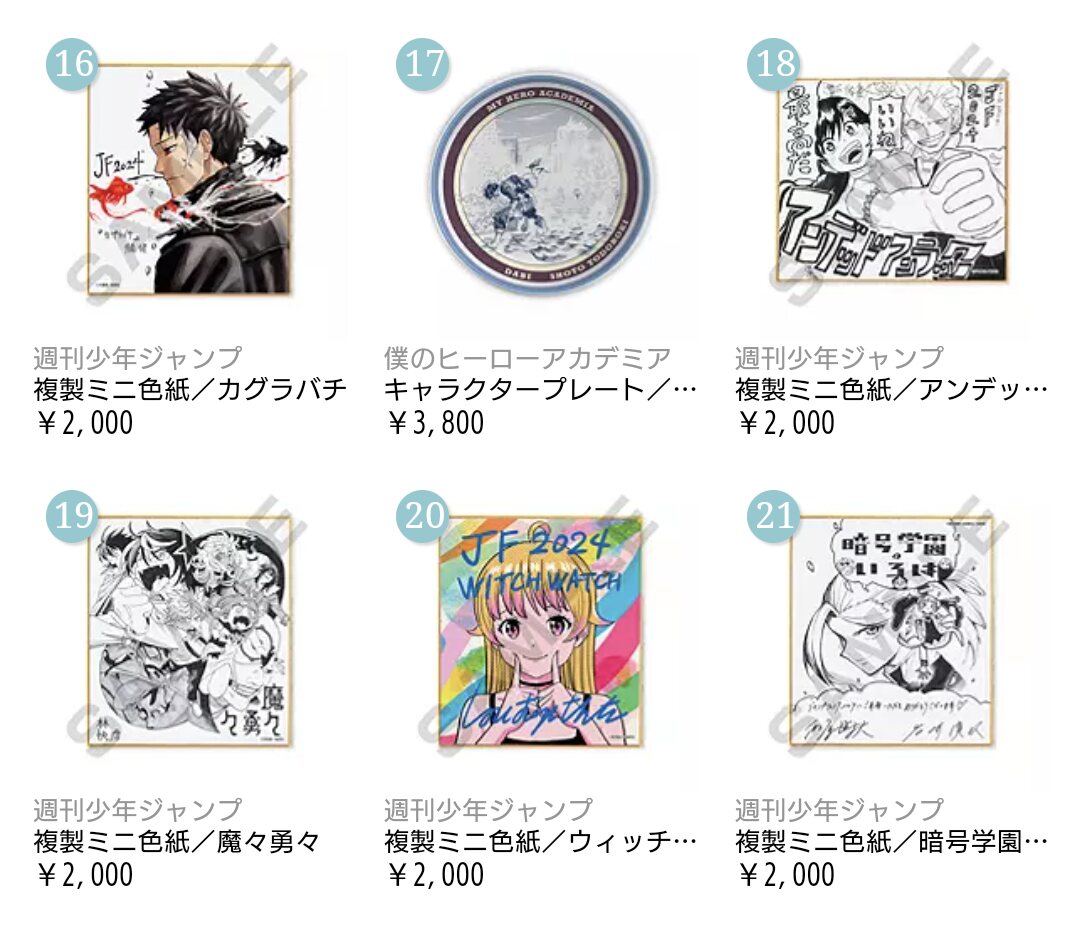Viewport: 1080px width, 934px height.
Task: Click the number 18 badge
Action: (774, 64)
